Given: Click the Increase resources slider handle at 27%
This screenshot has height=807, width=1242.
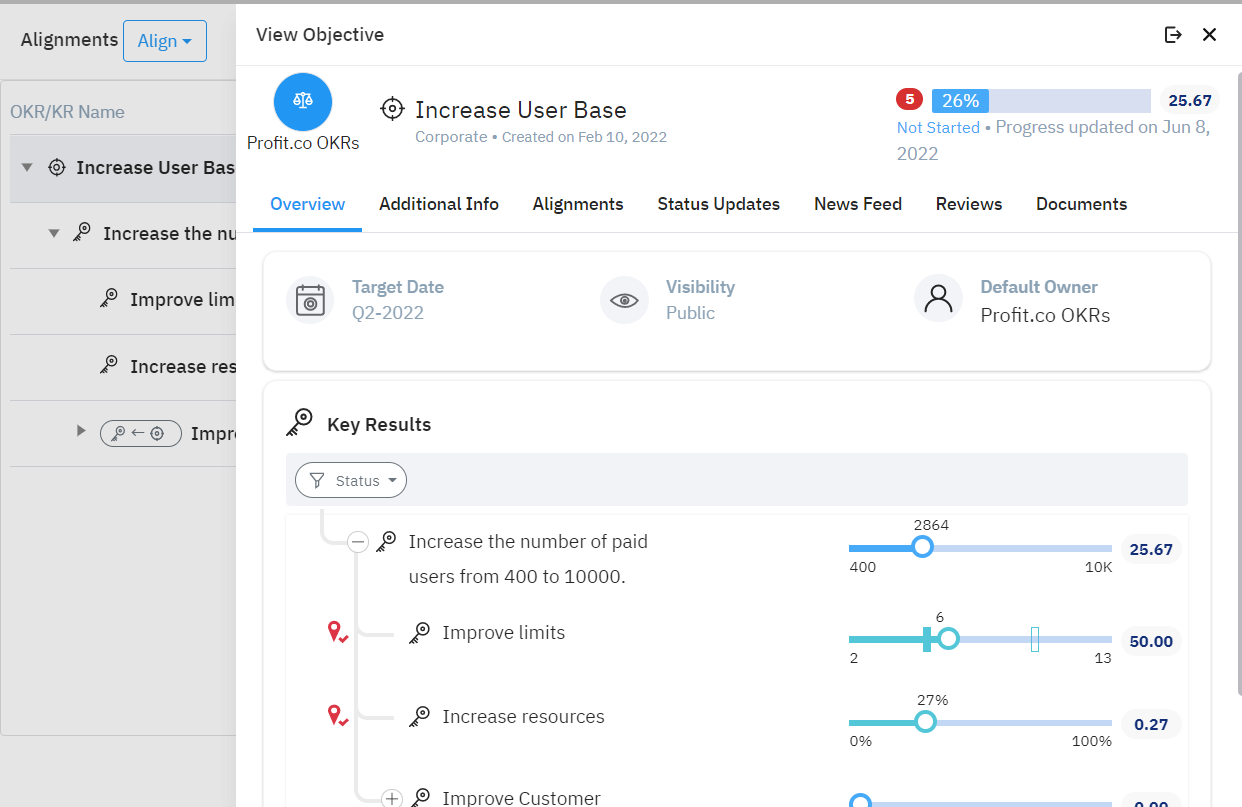Looking at the screenshot, I should coord(925,722).
